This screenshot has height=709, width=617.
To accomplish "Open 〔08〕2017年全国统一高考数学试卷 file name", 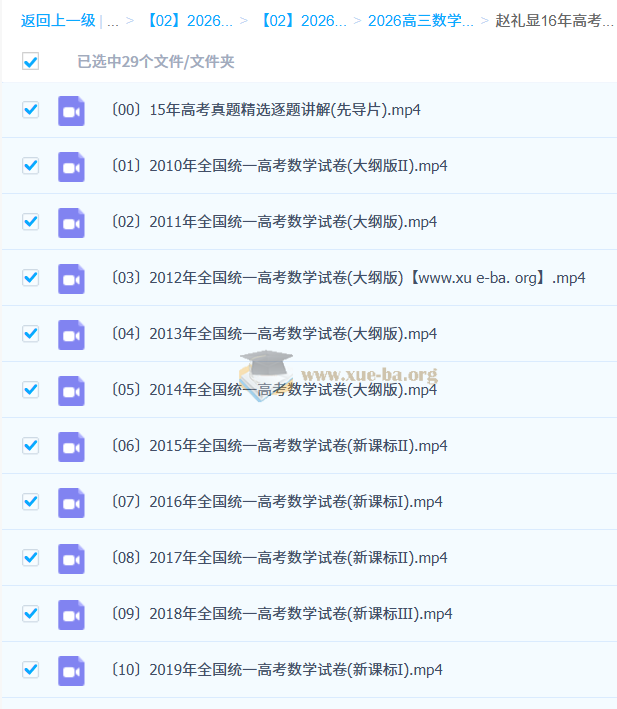I will pyautogui.click(x=279, y=558).
